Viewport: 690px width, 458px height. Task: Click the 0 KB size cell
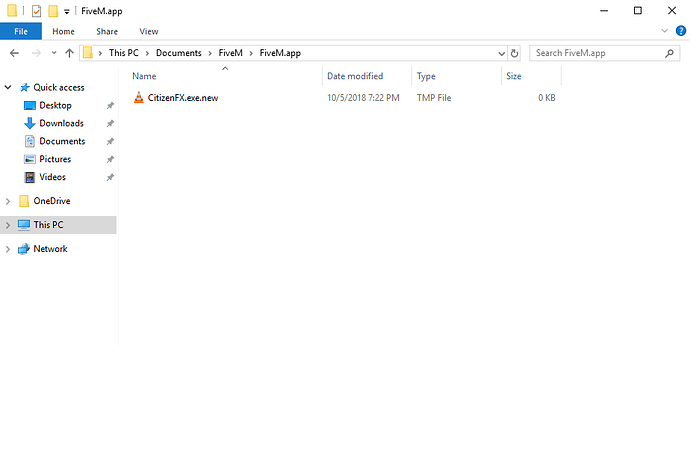547,98
